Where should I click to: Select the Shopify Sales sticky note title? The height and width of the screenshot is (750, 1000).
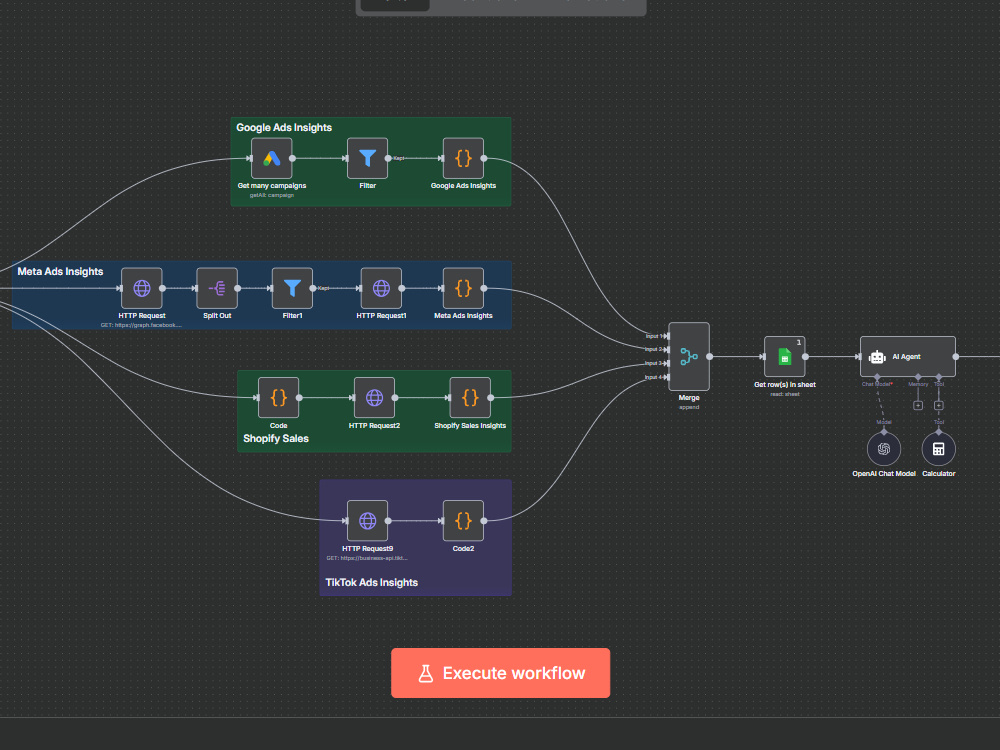tap(276, 439)
